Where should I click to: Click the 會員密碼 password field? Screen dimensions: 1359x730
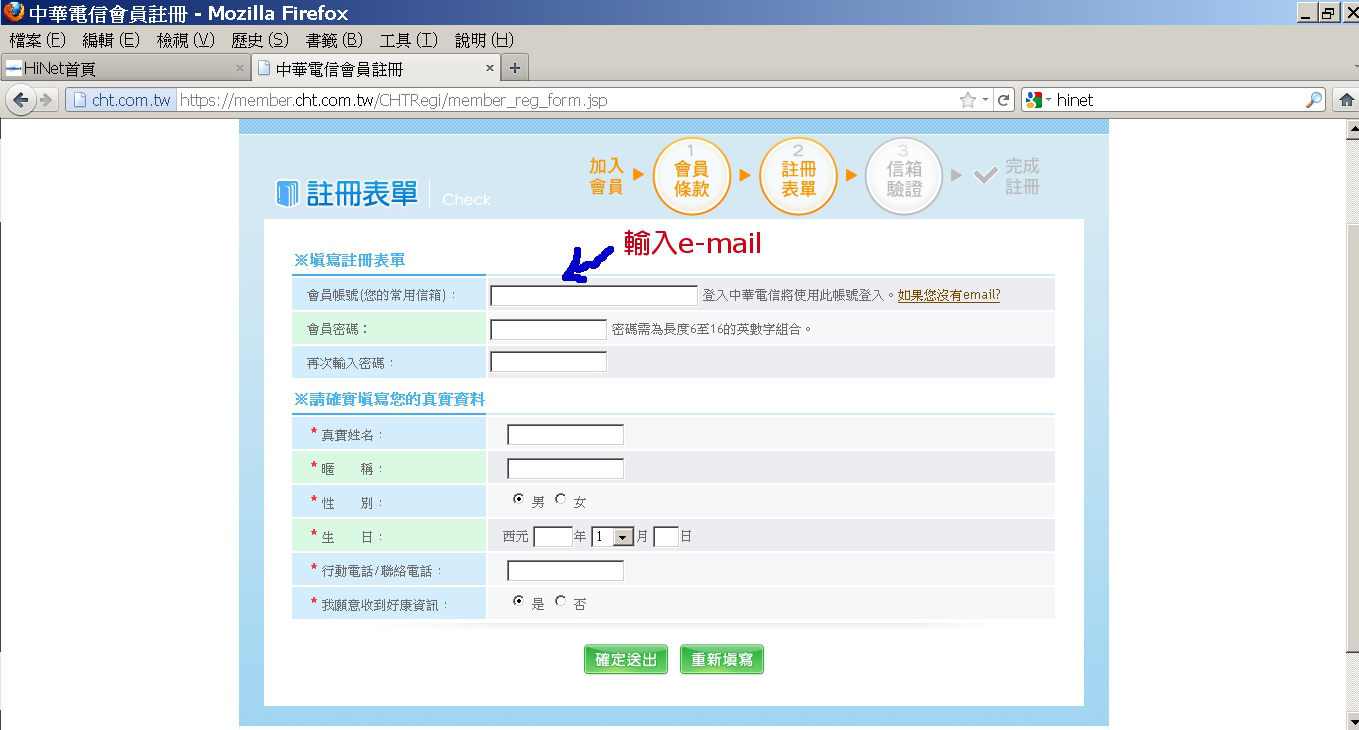tap(548, 330)
